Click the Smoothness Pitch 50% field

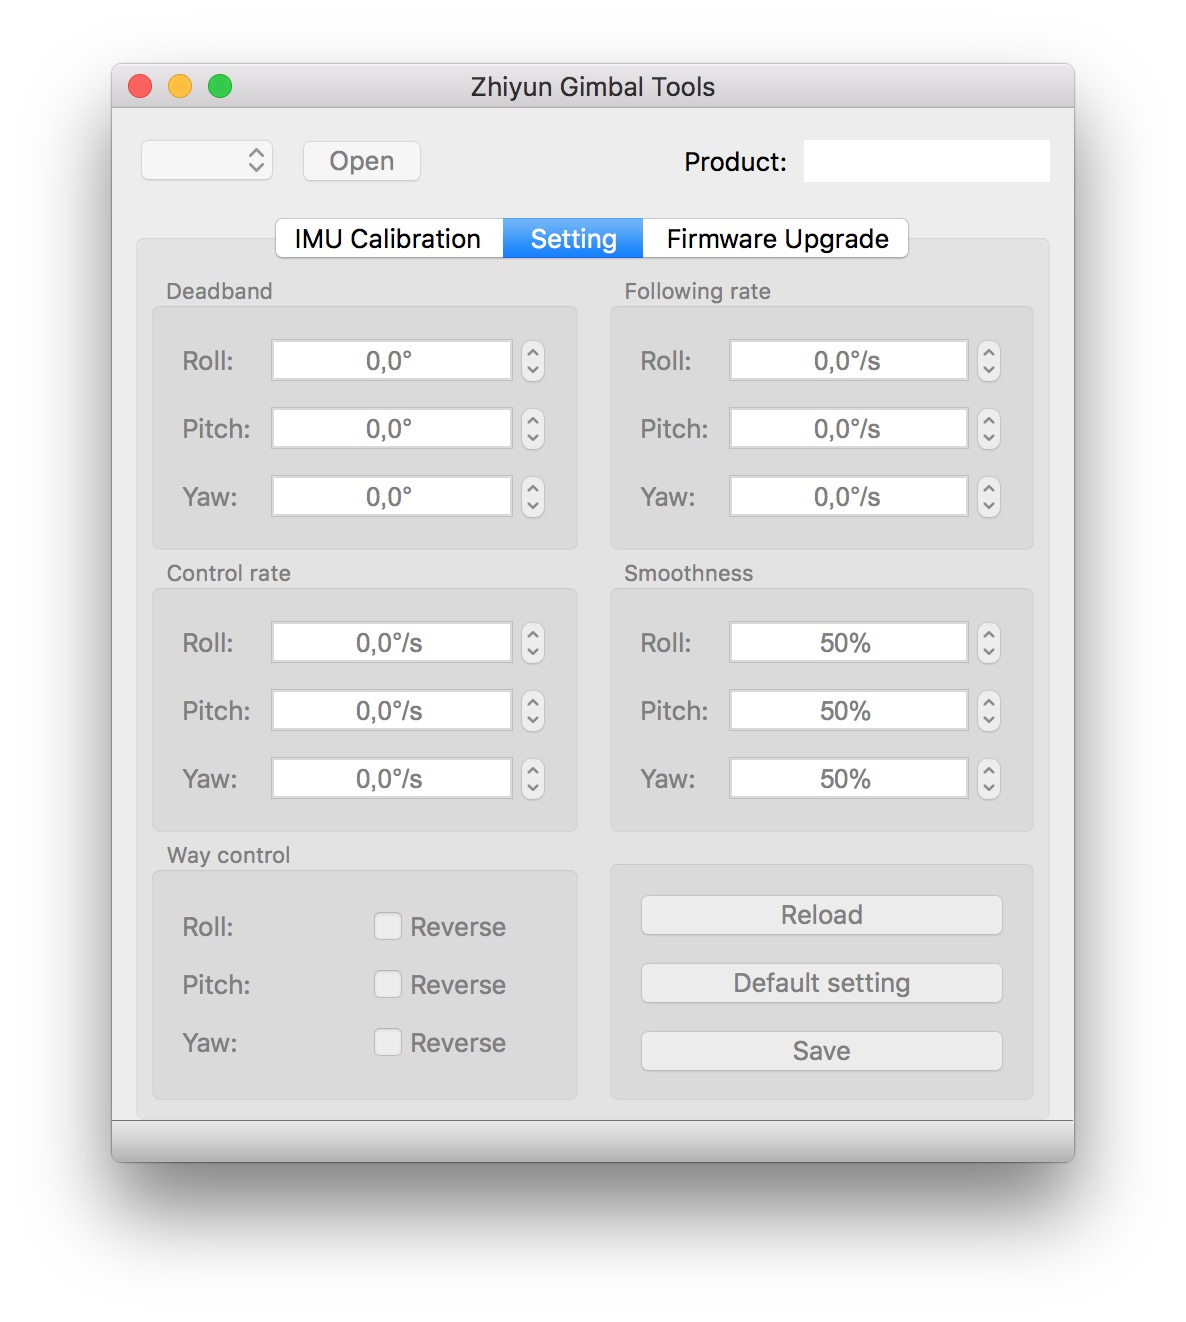coord(848,711)
